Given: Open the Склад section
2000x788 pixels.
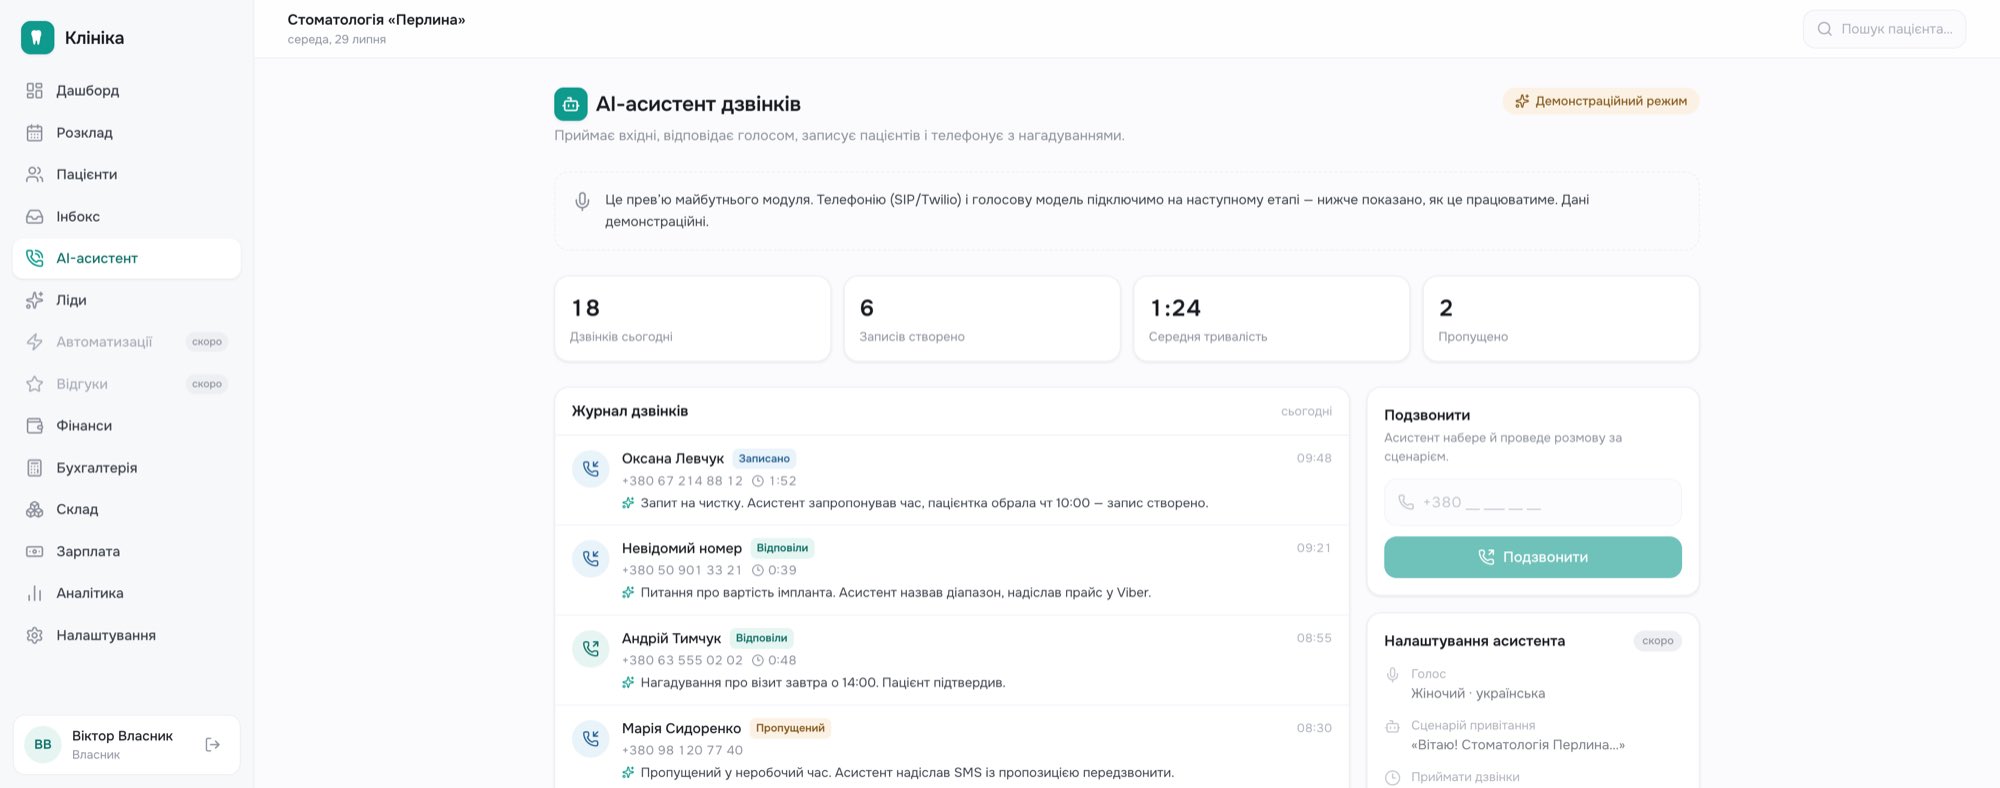Looking at the screenshot, I should click(x=127, y=510).
